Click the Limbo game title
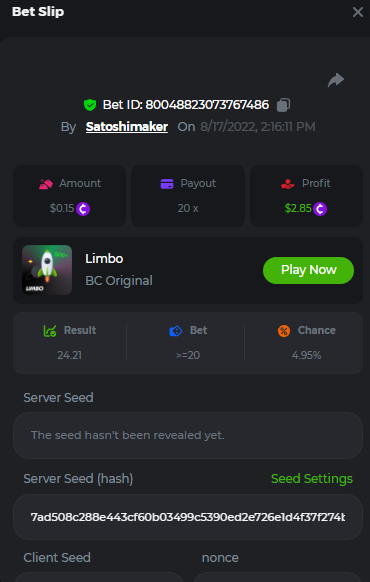370x582 pixels. (x=104, y=259)
